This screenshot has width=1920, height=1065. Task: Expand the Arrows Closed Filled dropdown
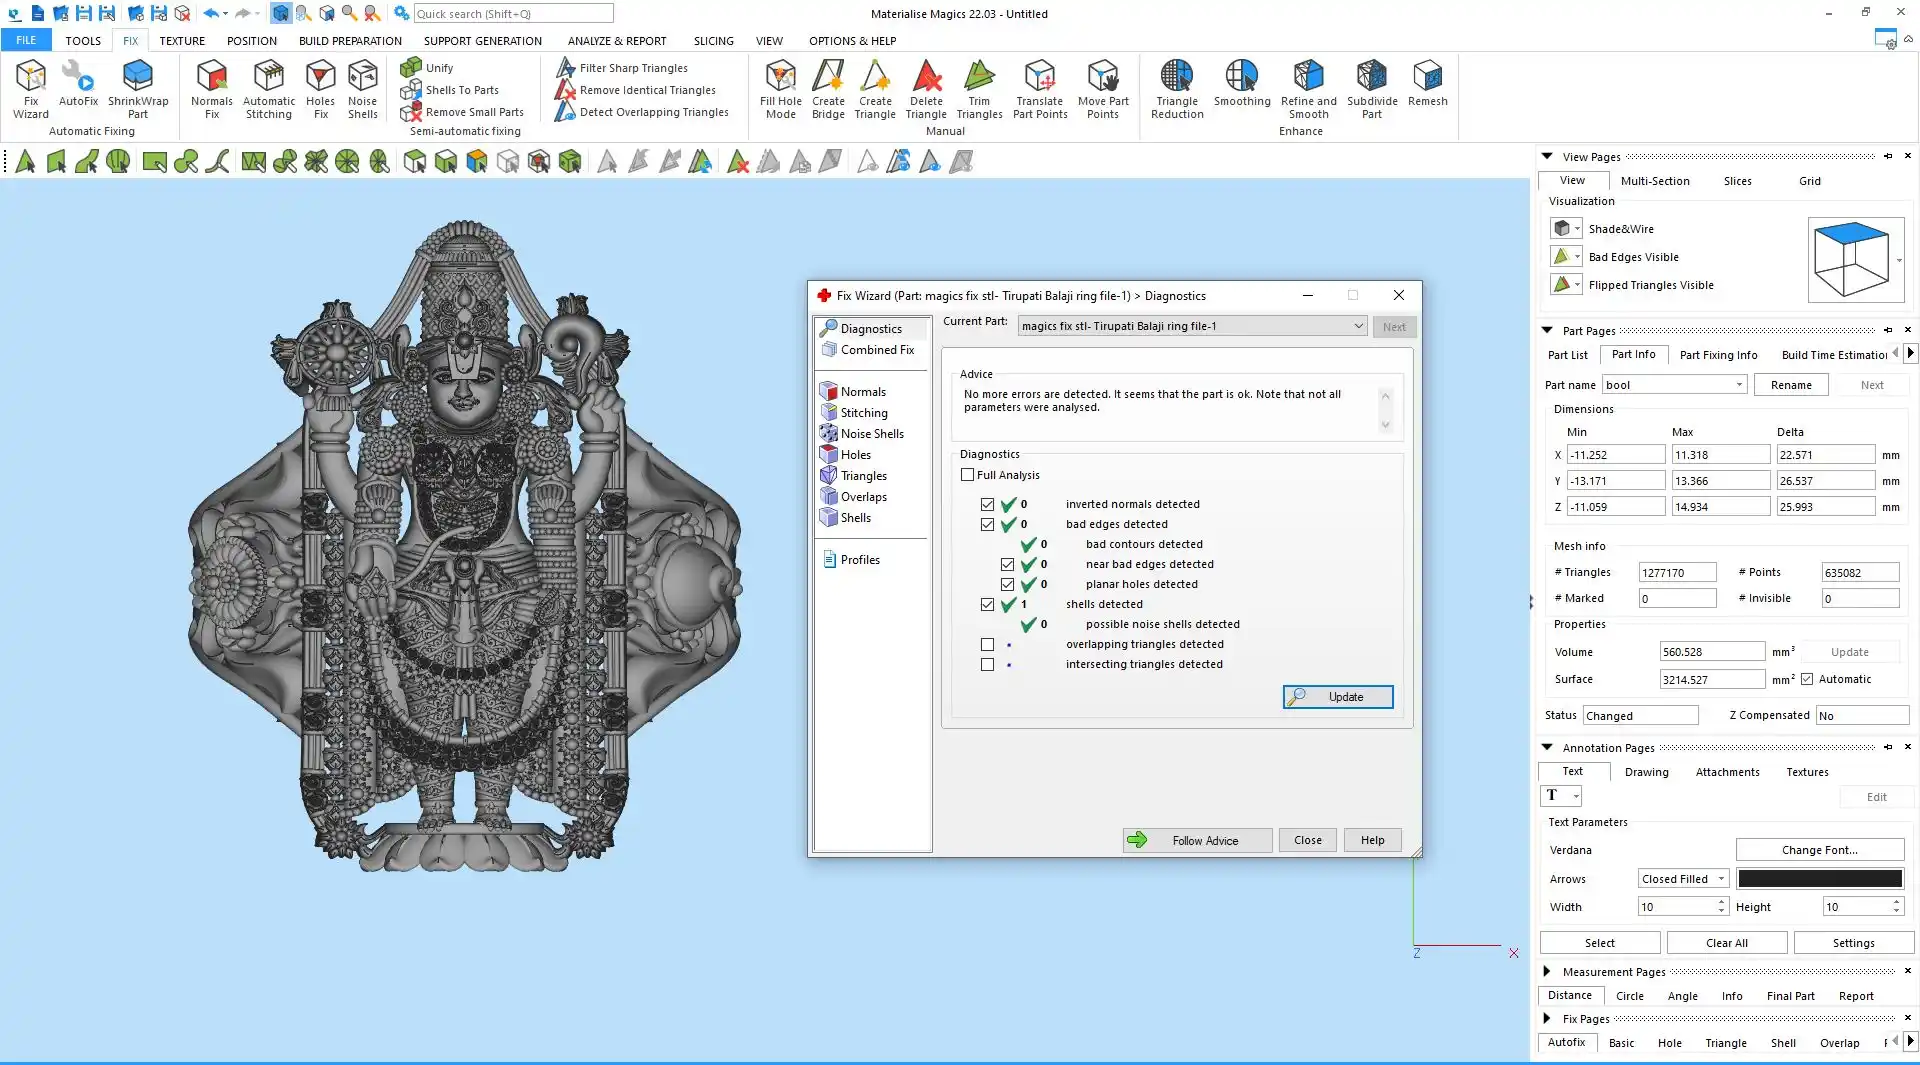(1721, 879)
